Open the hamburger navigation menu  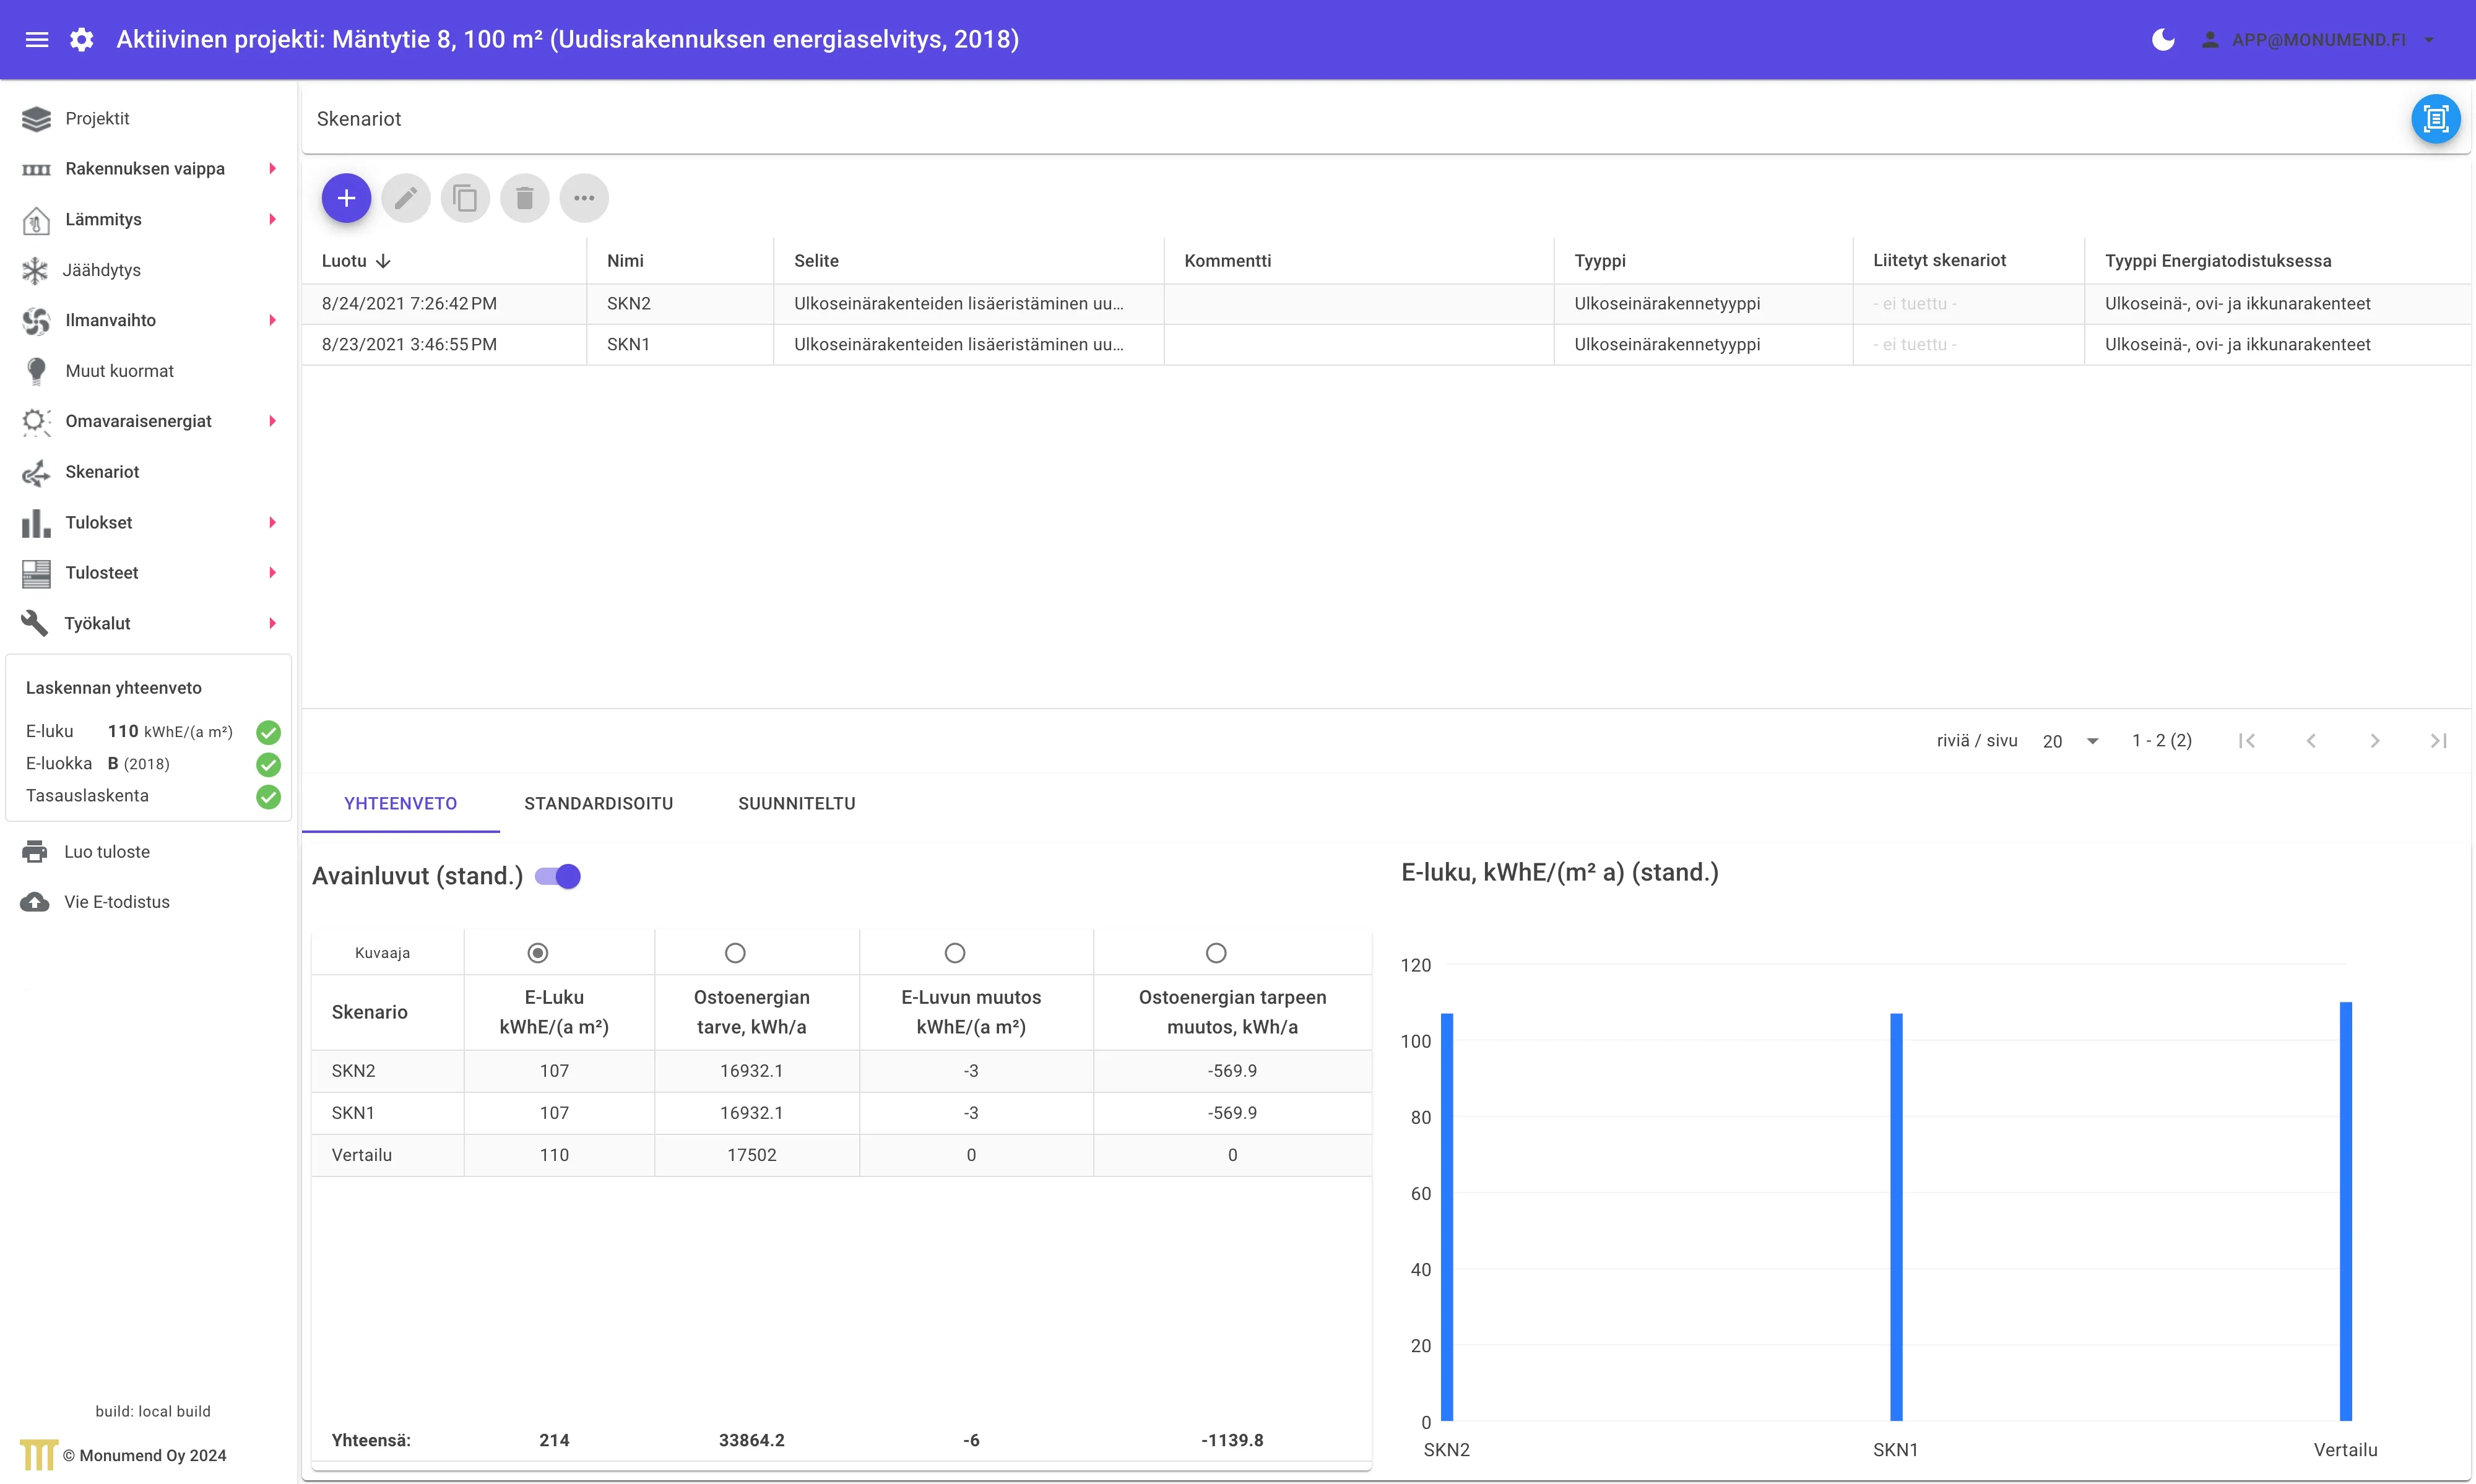[x=37, y=39]
